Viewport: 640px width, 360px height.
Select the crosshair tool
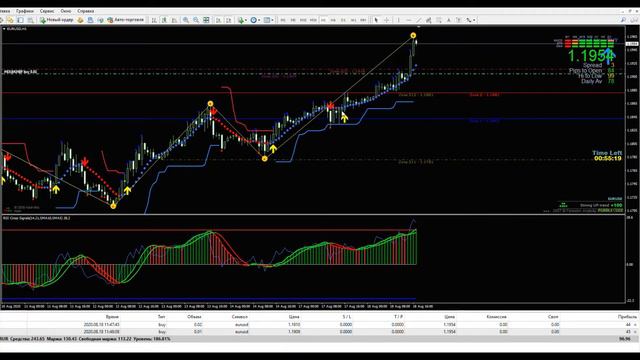(x=386, y=20)
